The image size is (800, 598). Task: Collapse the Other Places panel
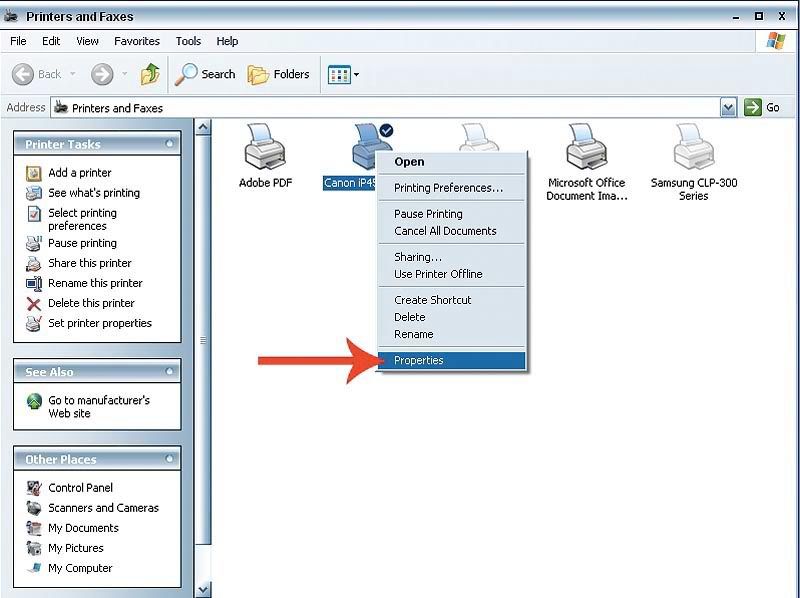click(x=170, y=459)
